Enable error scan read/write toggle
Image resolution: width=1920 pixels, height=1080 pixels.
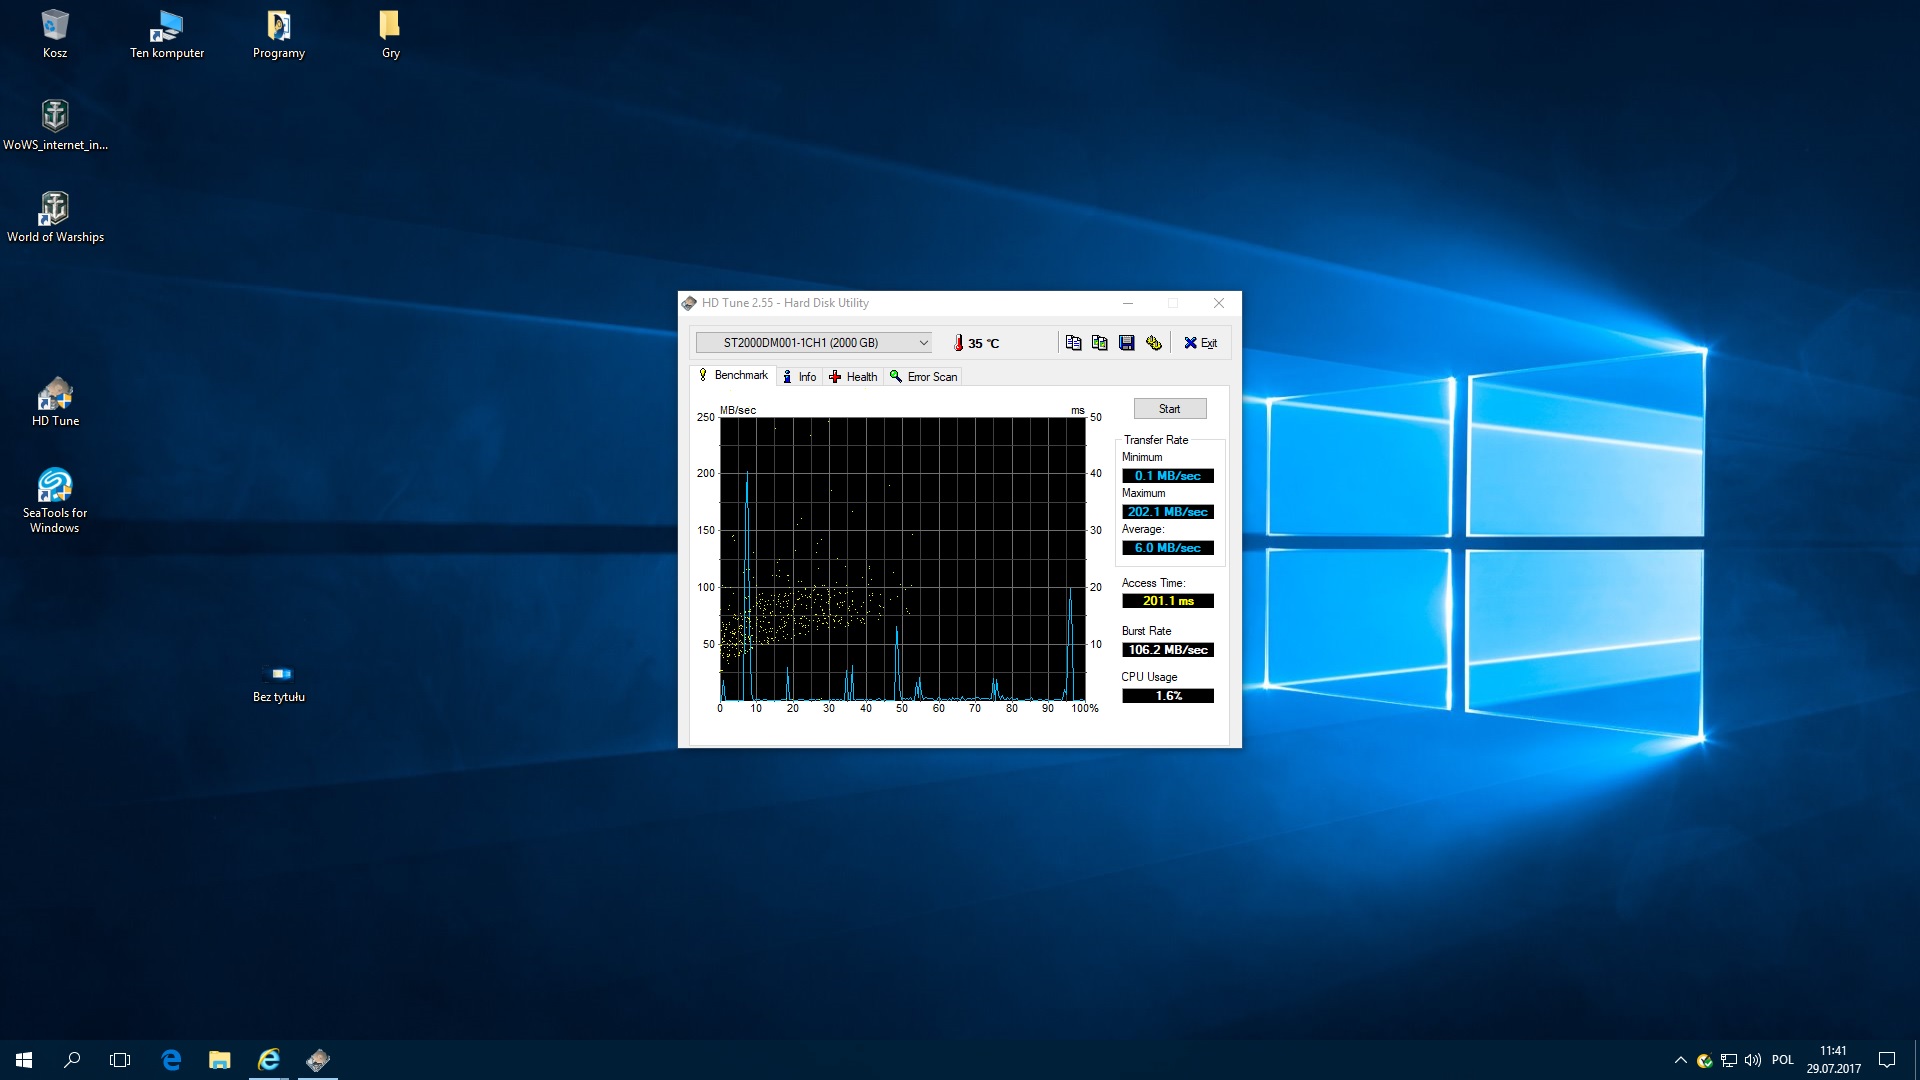pyautogui.click(x=923, y=376)
